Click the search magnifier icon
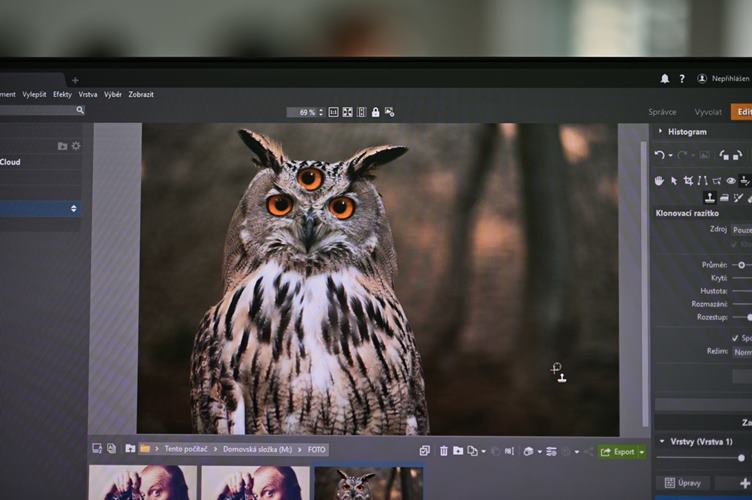The image size is (752, 500). pyautogui.click(x=79, y=110)
